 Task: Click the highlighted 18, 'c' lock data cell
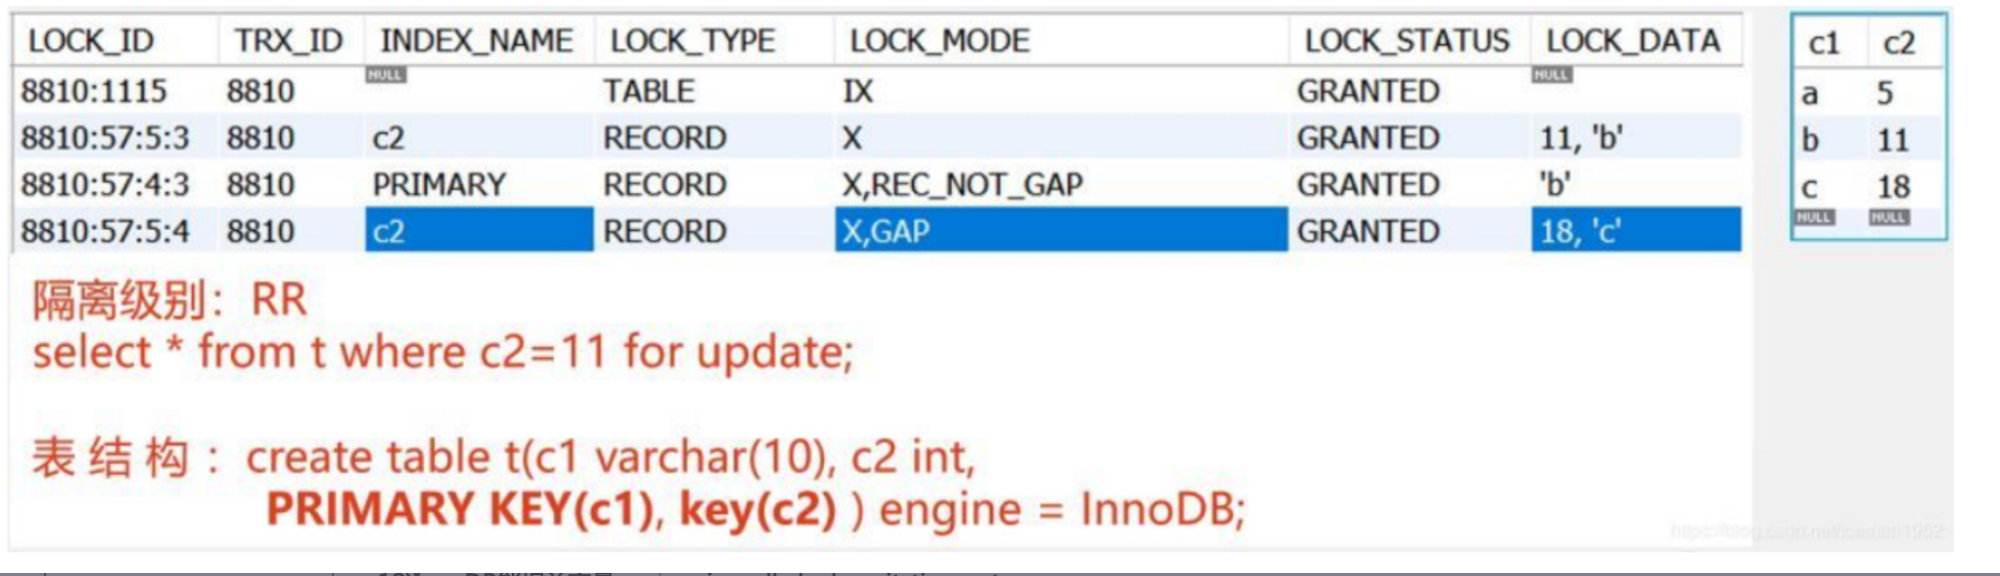(x=1636, y=231)
